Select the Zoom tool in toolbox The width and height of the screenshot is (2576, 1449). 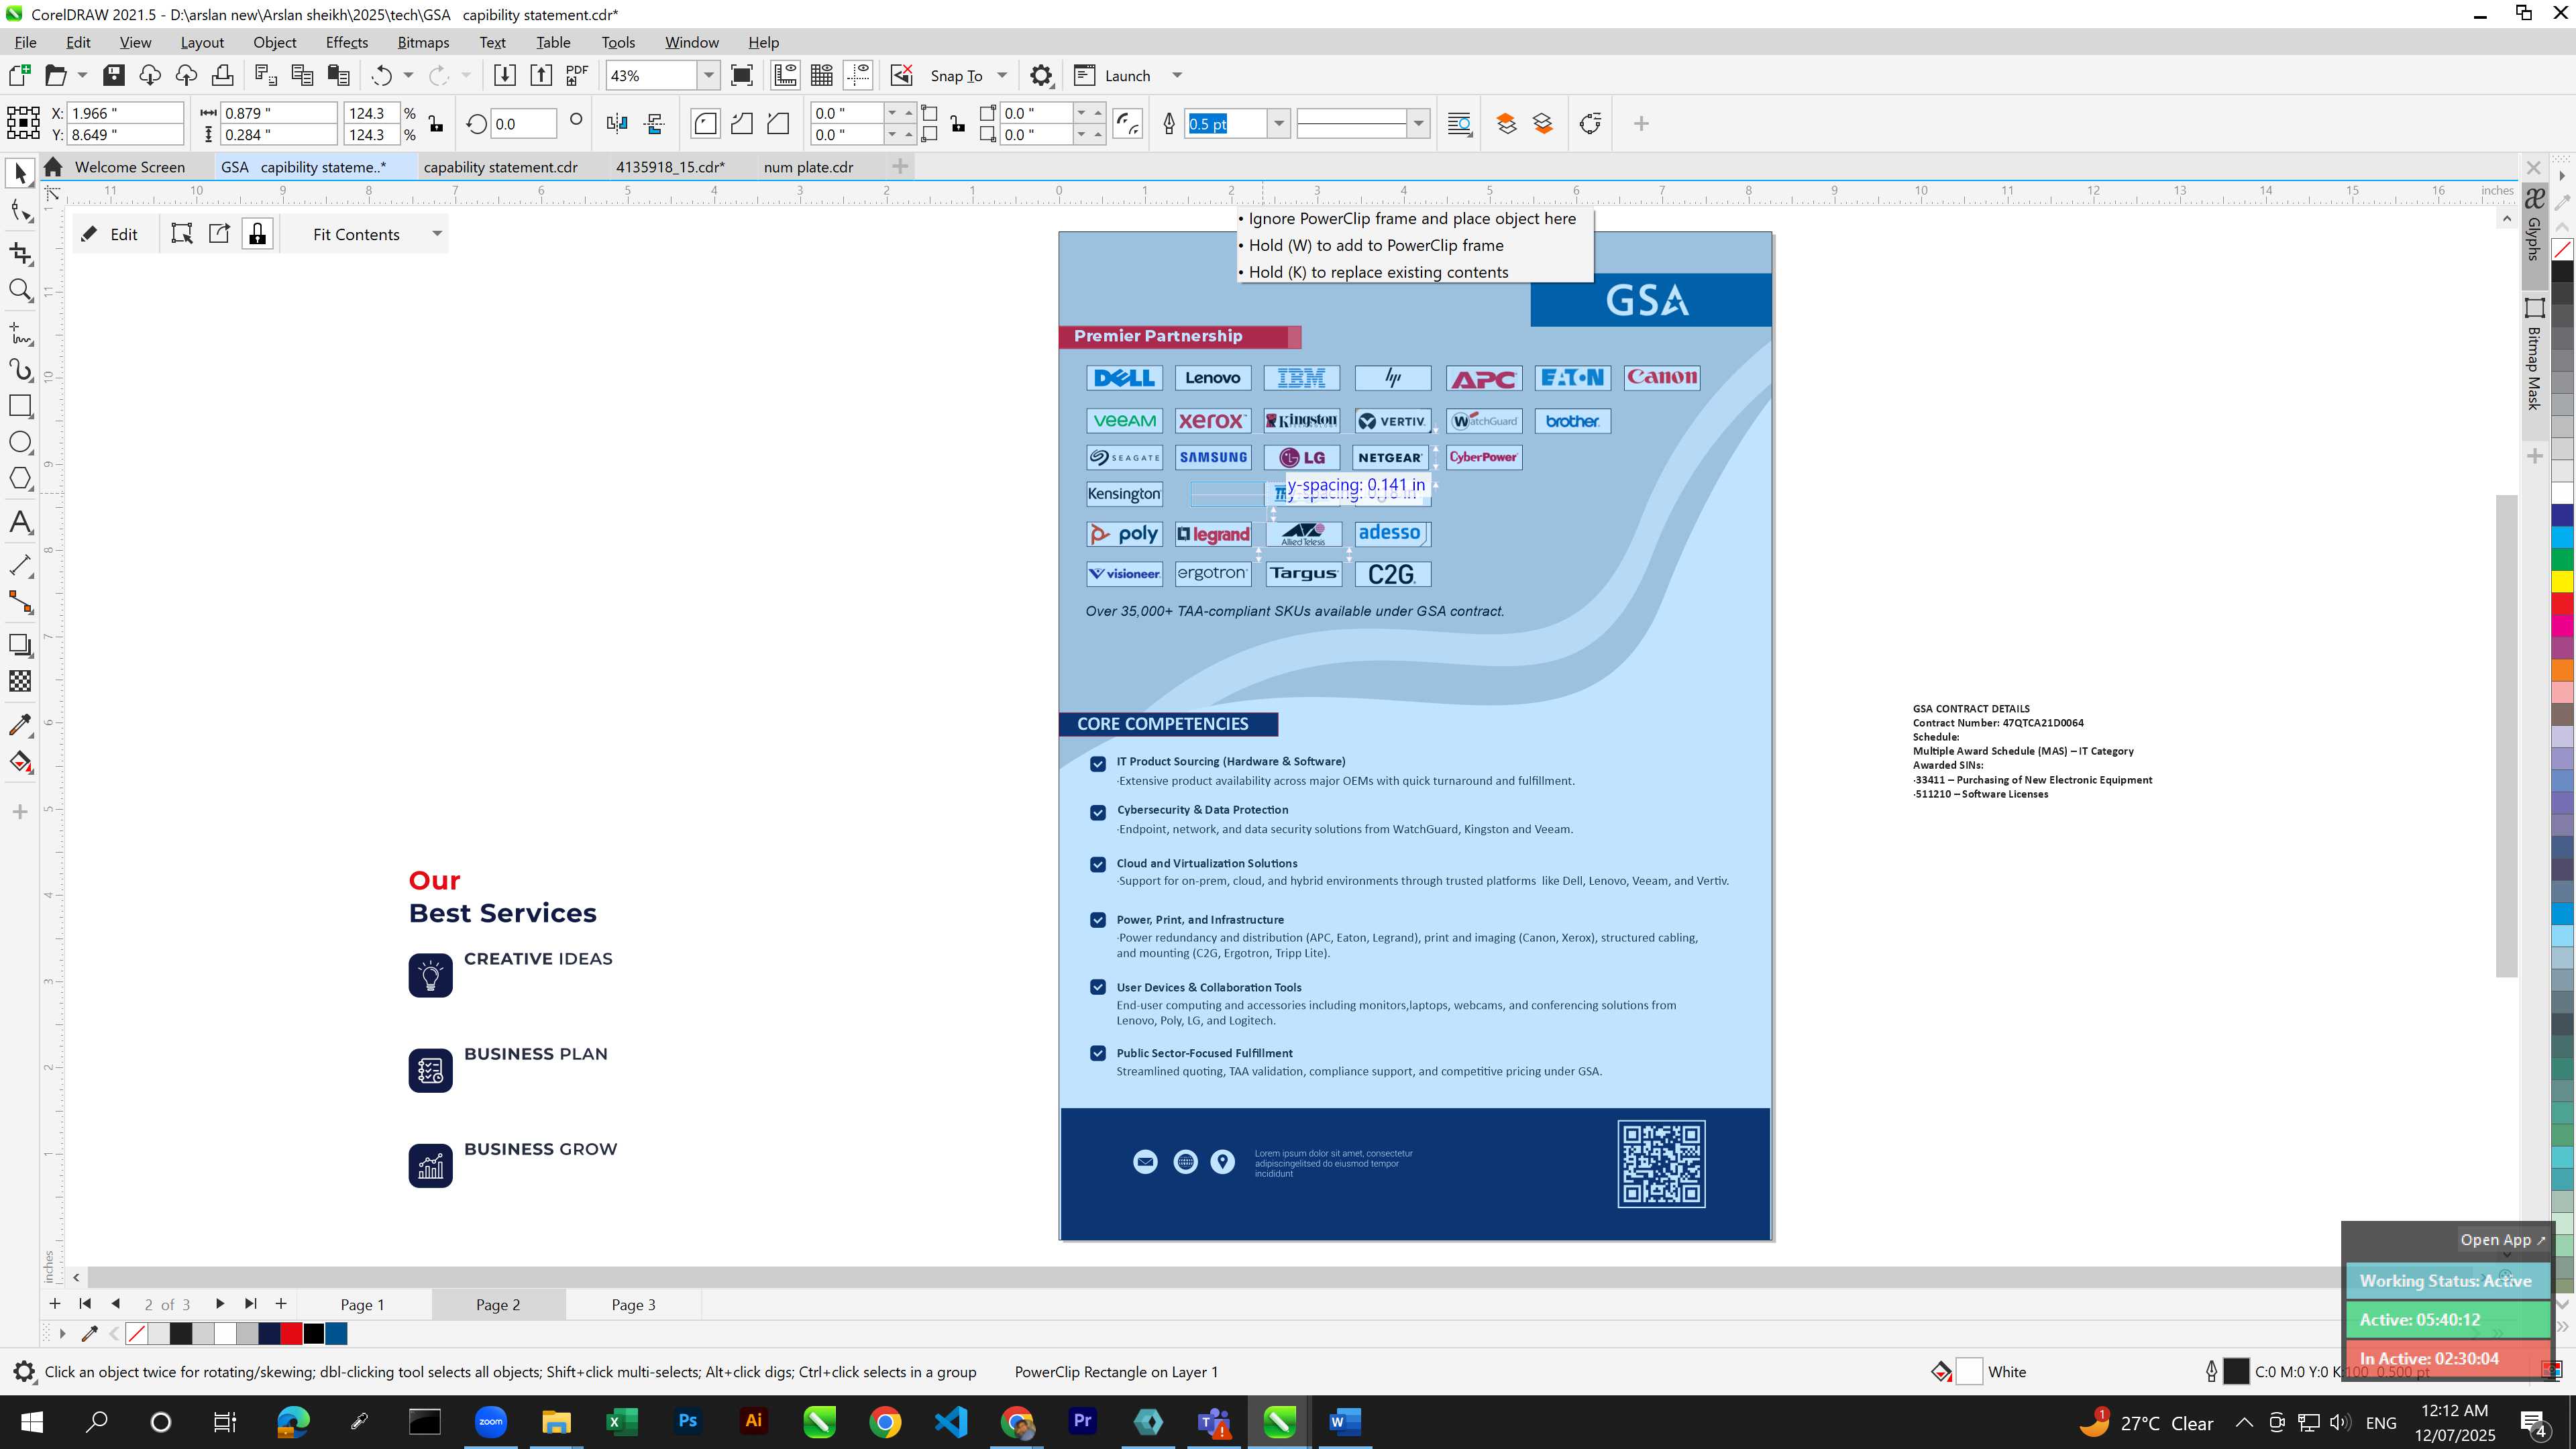pyautogui.click(x=20, y=290)
